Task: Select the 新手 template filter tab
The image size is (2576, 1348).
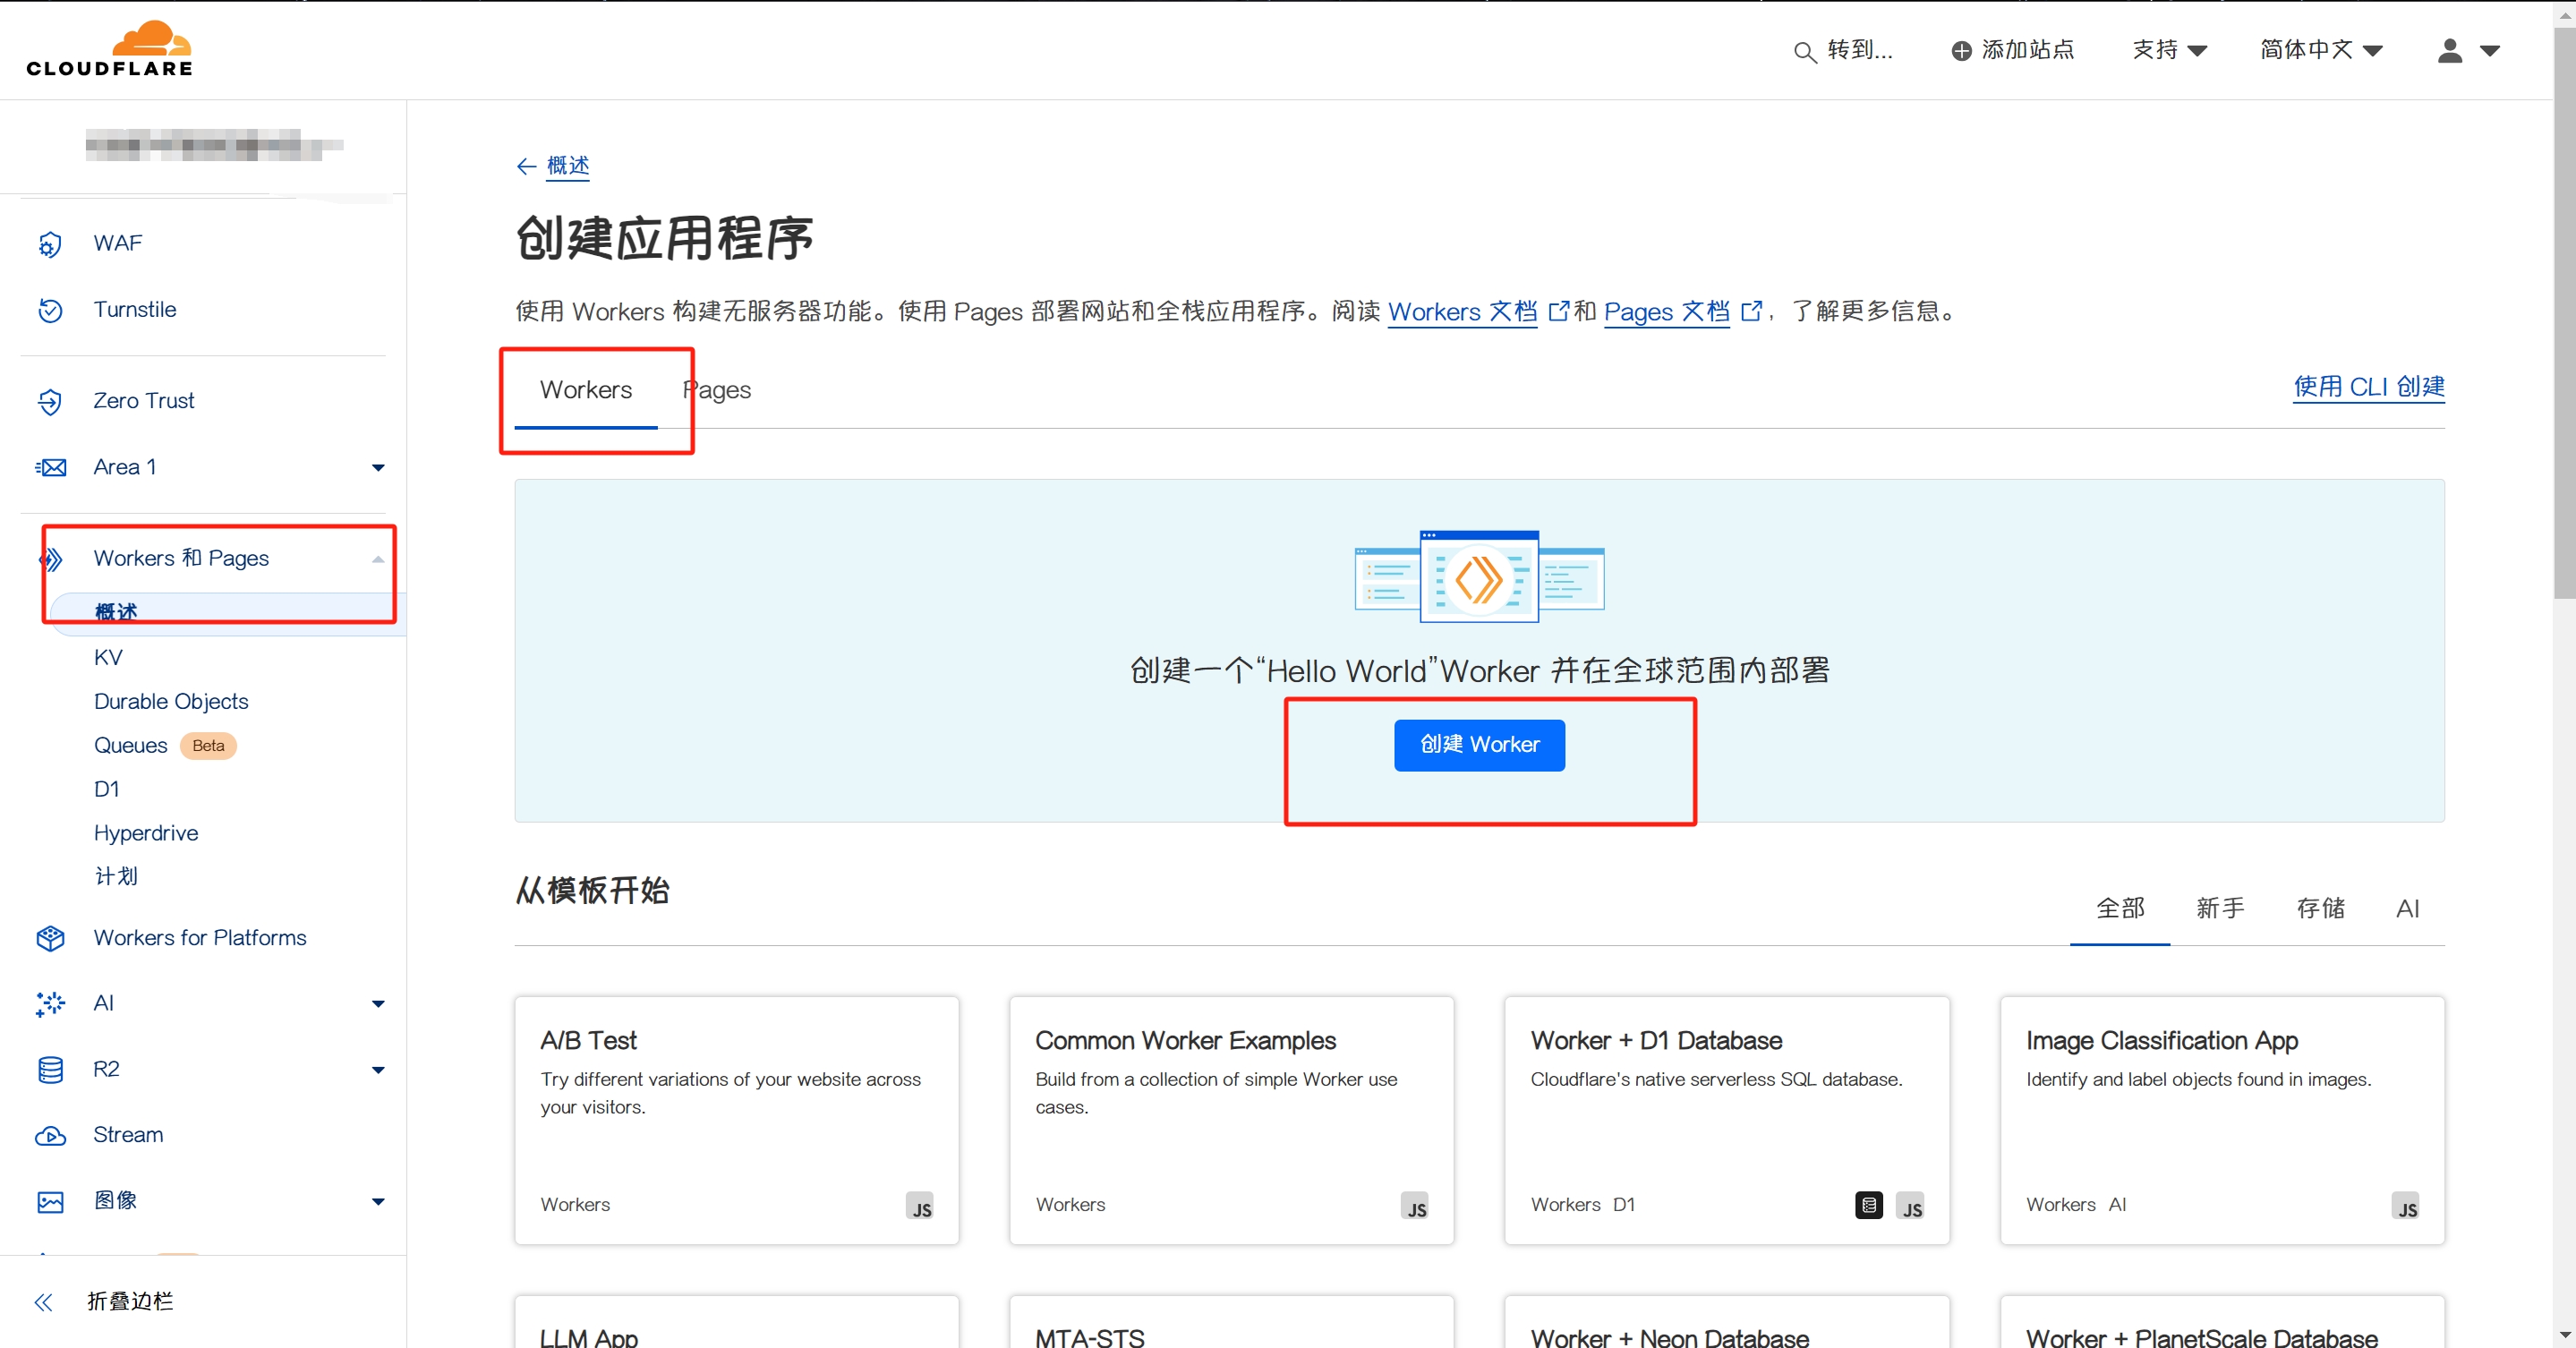Action: (x=2220, y=909)
